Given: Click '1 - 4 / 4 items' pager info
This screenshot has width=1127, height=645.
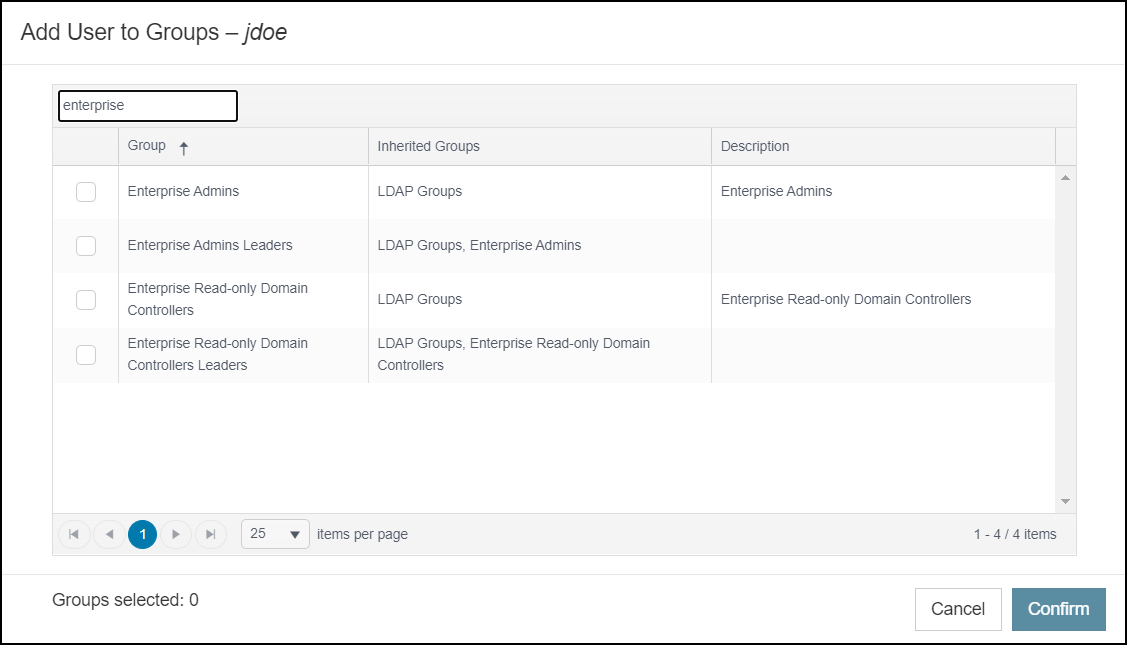Looking at the screenshot, I should point(1015,534).
